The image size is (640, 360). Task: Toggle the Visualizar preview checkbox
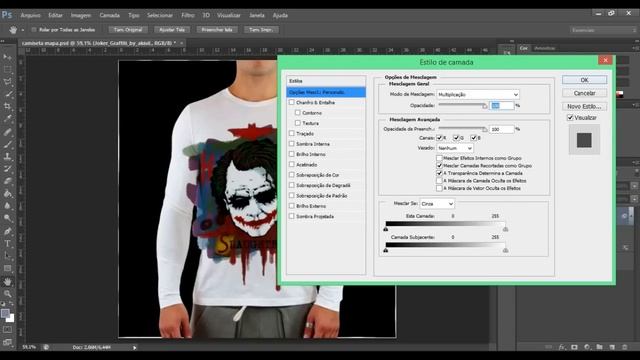pyautogui.click(x=570, y=118)
